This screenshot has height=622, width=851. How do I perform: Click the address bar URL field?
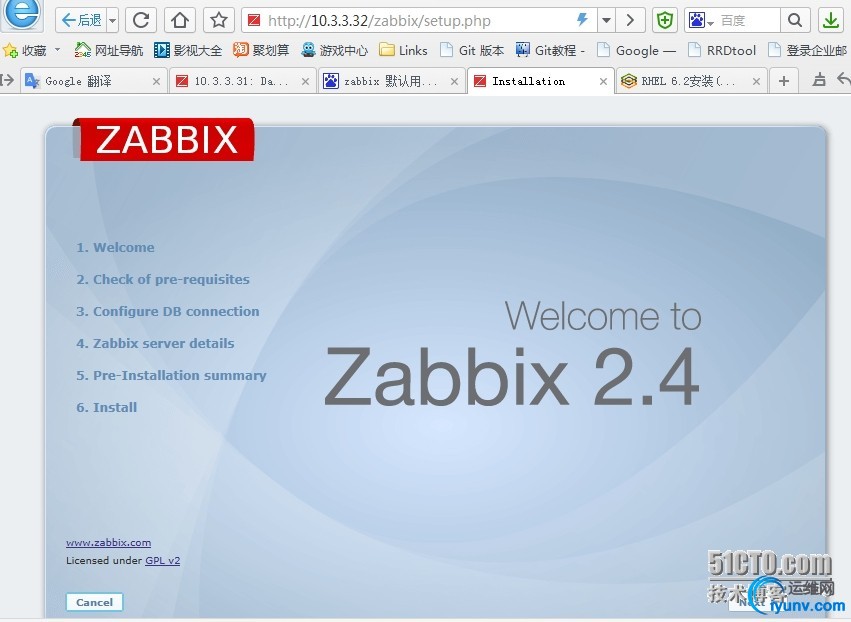tap(418, 21)
